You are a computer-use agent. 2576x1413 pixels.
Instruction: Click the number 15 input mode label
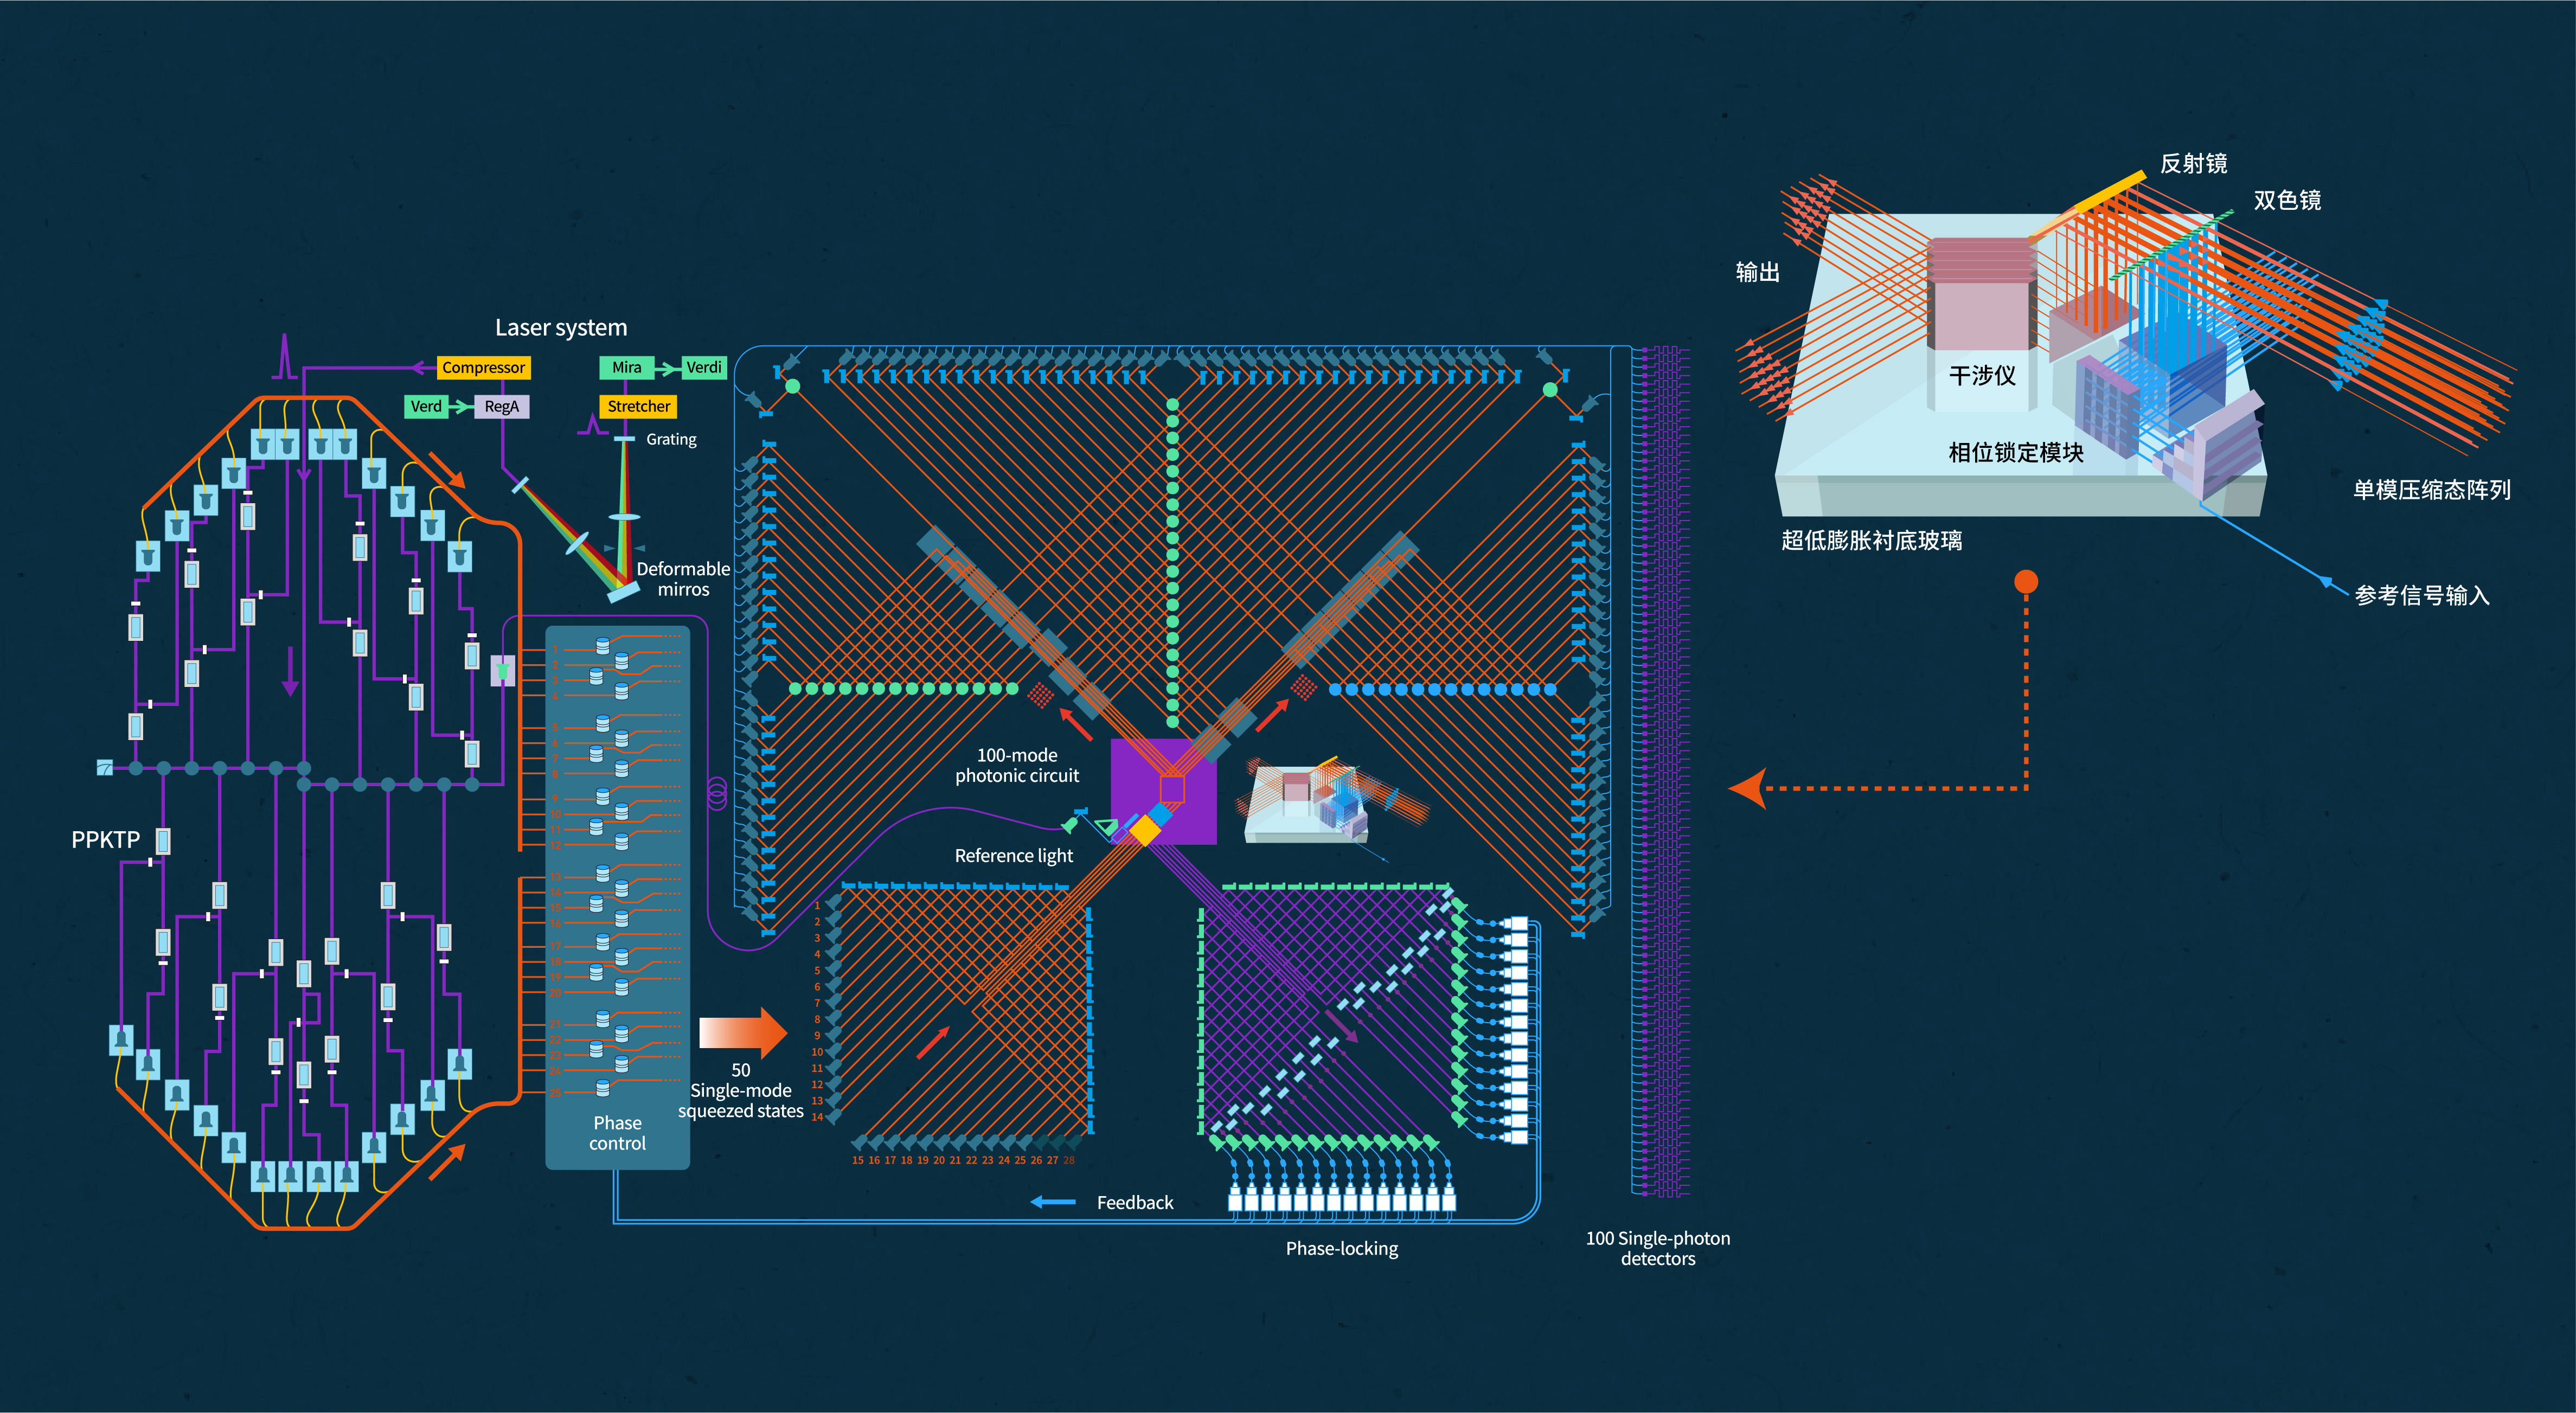click(x=858, y=1161)
